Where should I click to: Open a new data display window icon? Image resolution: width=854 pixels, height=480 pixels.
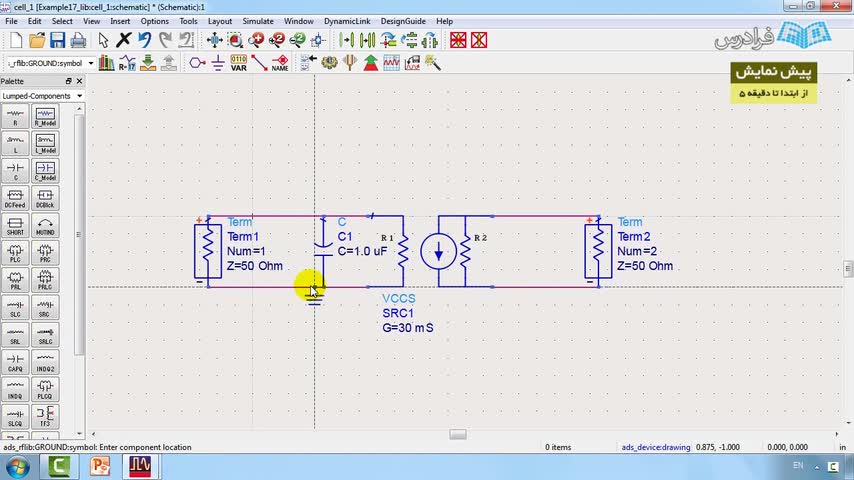(x=391, y=63)
